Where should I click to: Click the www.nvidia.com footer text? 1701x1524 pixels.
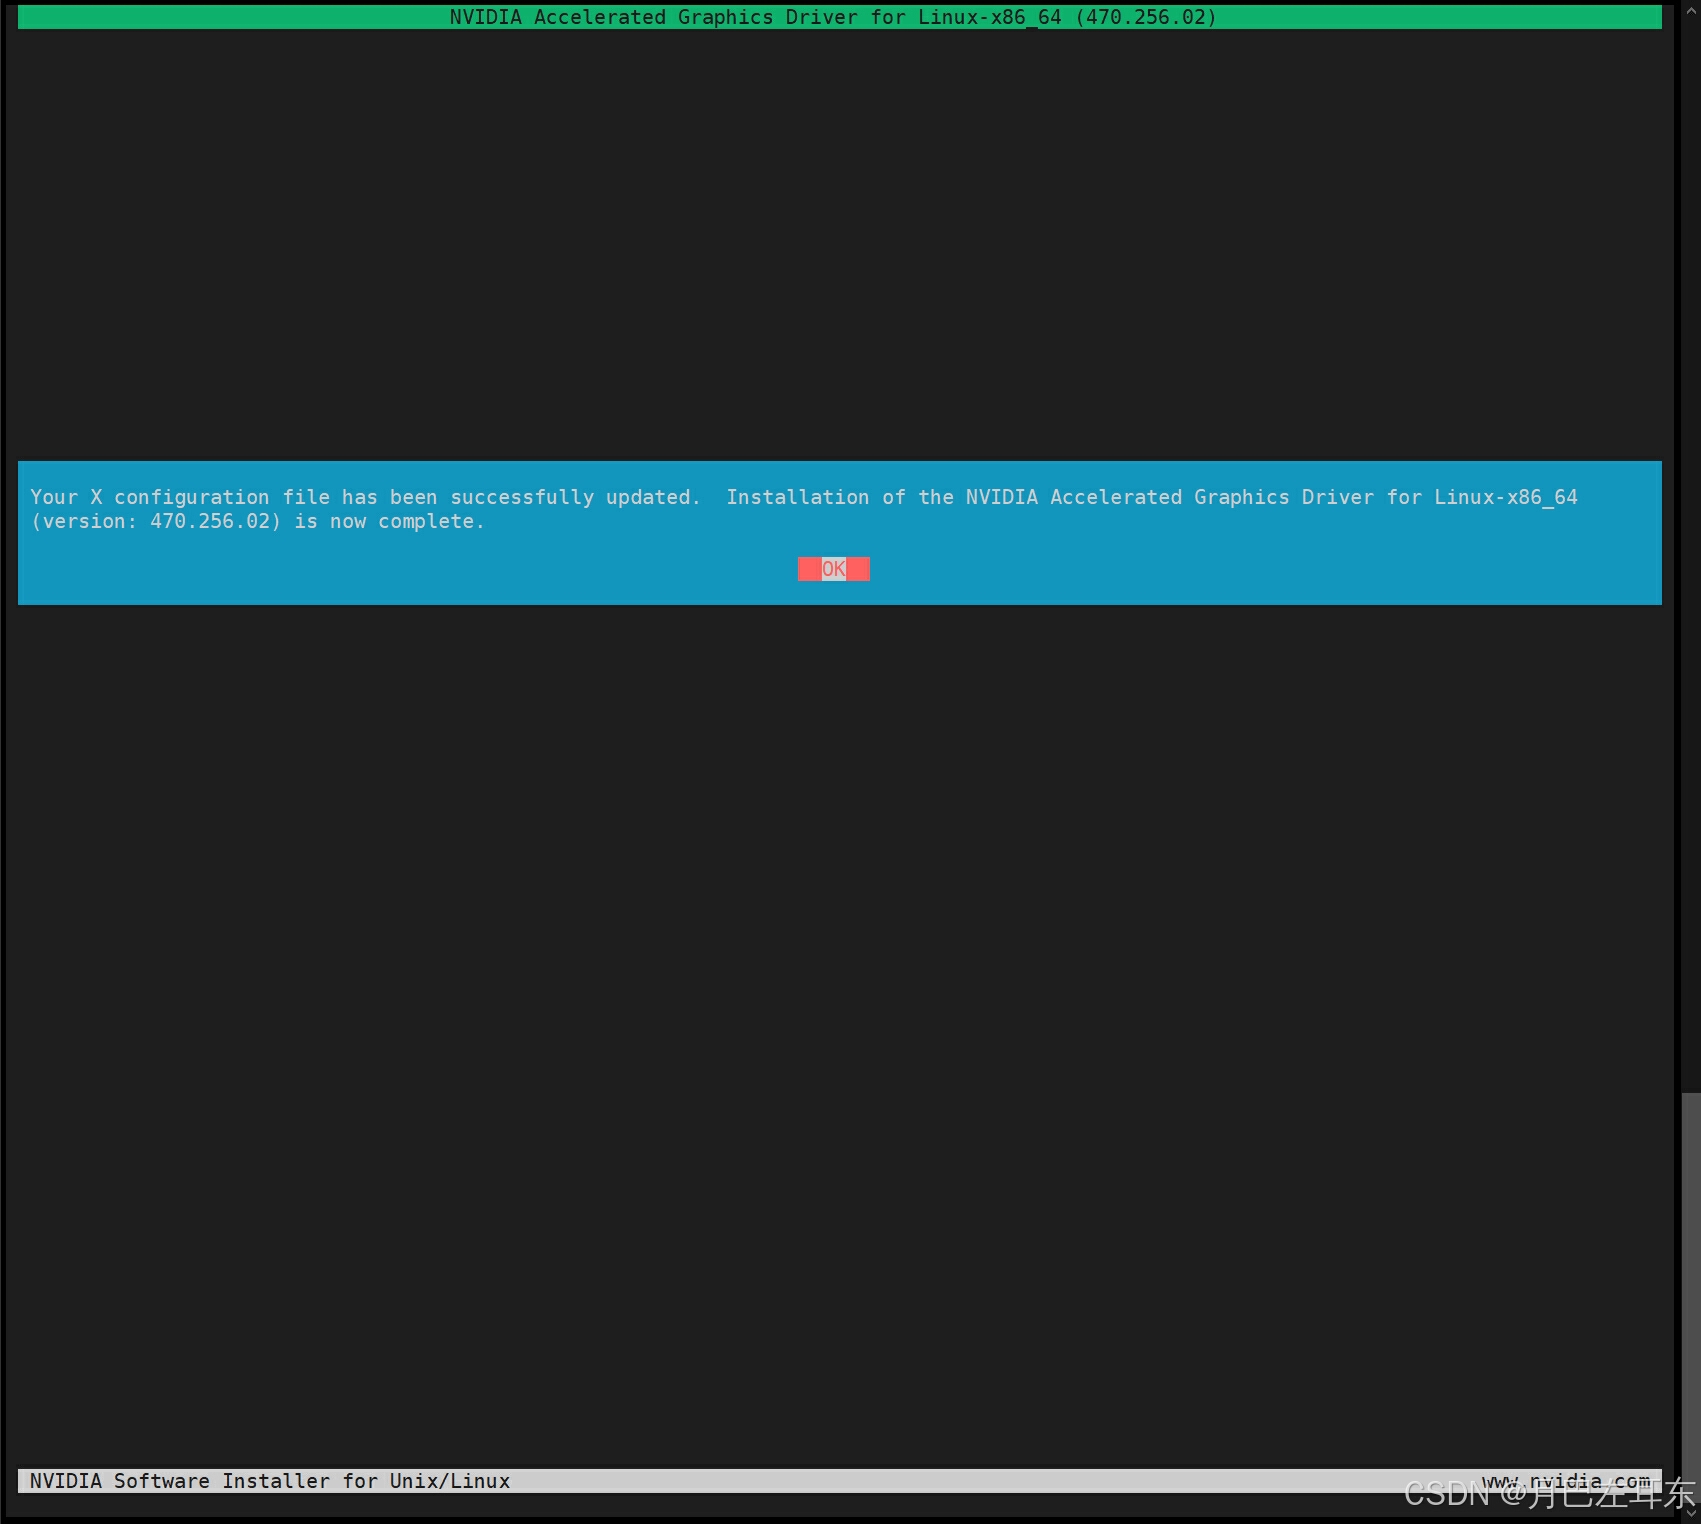(1566, 1481)
